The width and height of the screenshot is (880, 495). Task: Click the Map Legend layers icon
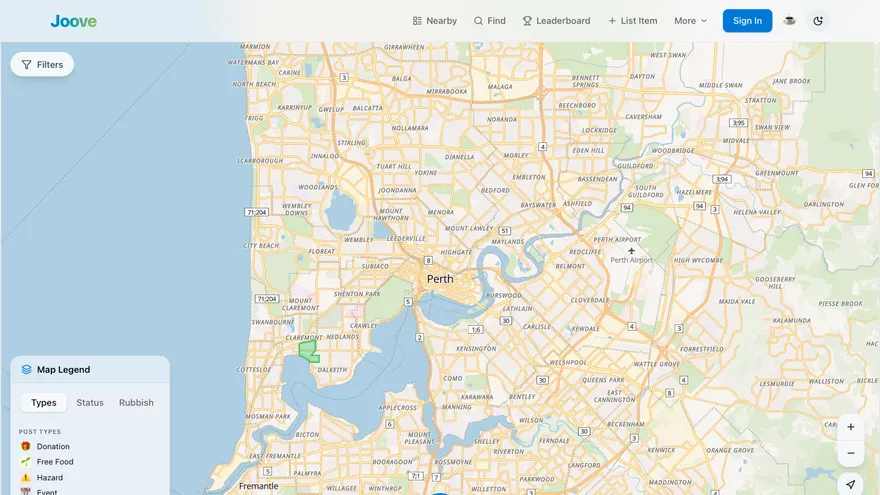coord(26,369)
